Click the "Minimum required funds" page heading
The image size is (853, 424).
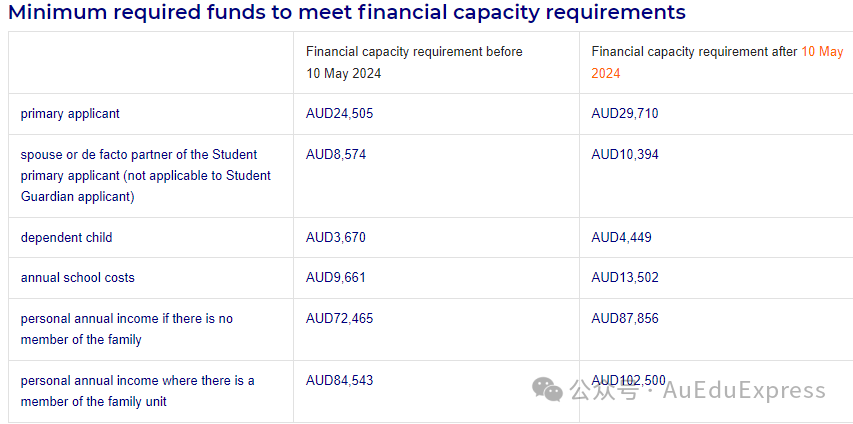(347, 13)
